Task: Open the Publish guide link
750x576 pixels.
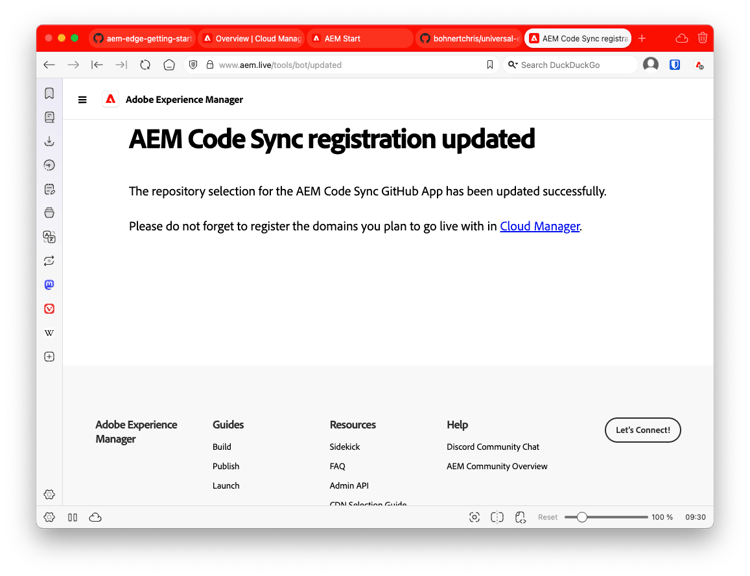Action: click(x=226, y=466)
